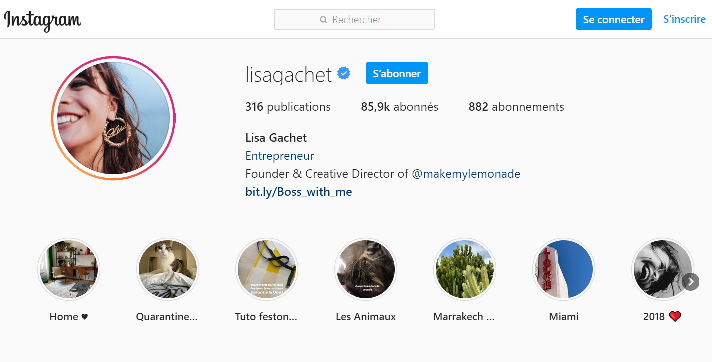
Task: Click the magnifier icon in search box
Action: [323, 20]
